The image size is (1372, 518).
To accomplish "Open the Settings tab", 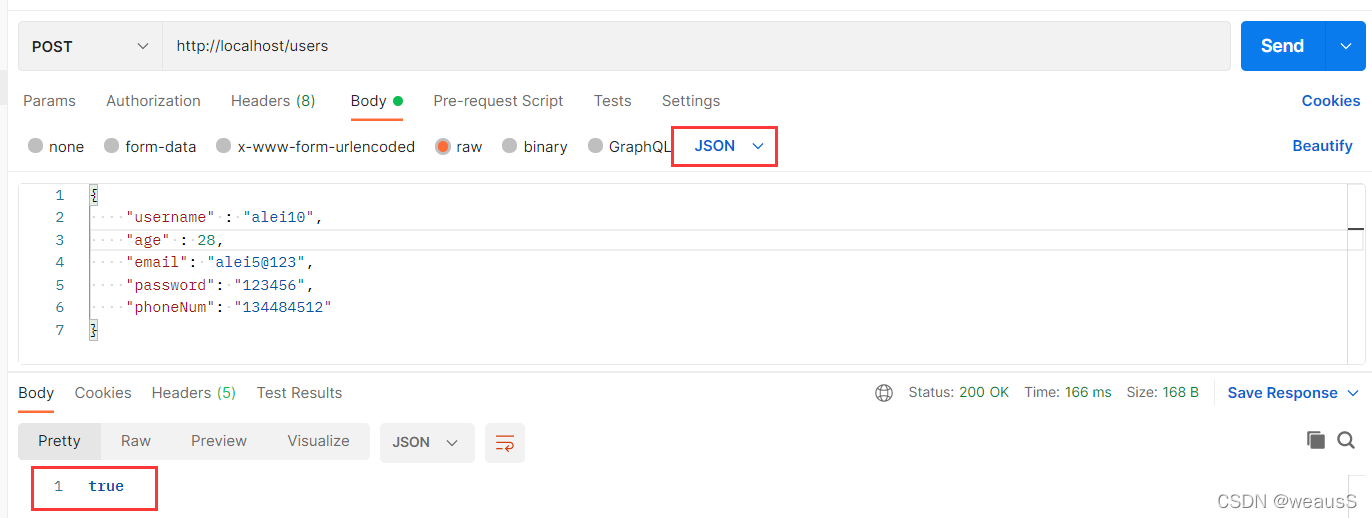I will 691,101.
